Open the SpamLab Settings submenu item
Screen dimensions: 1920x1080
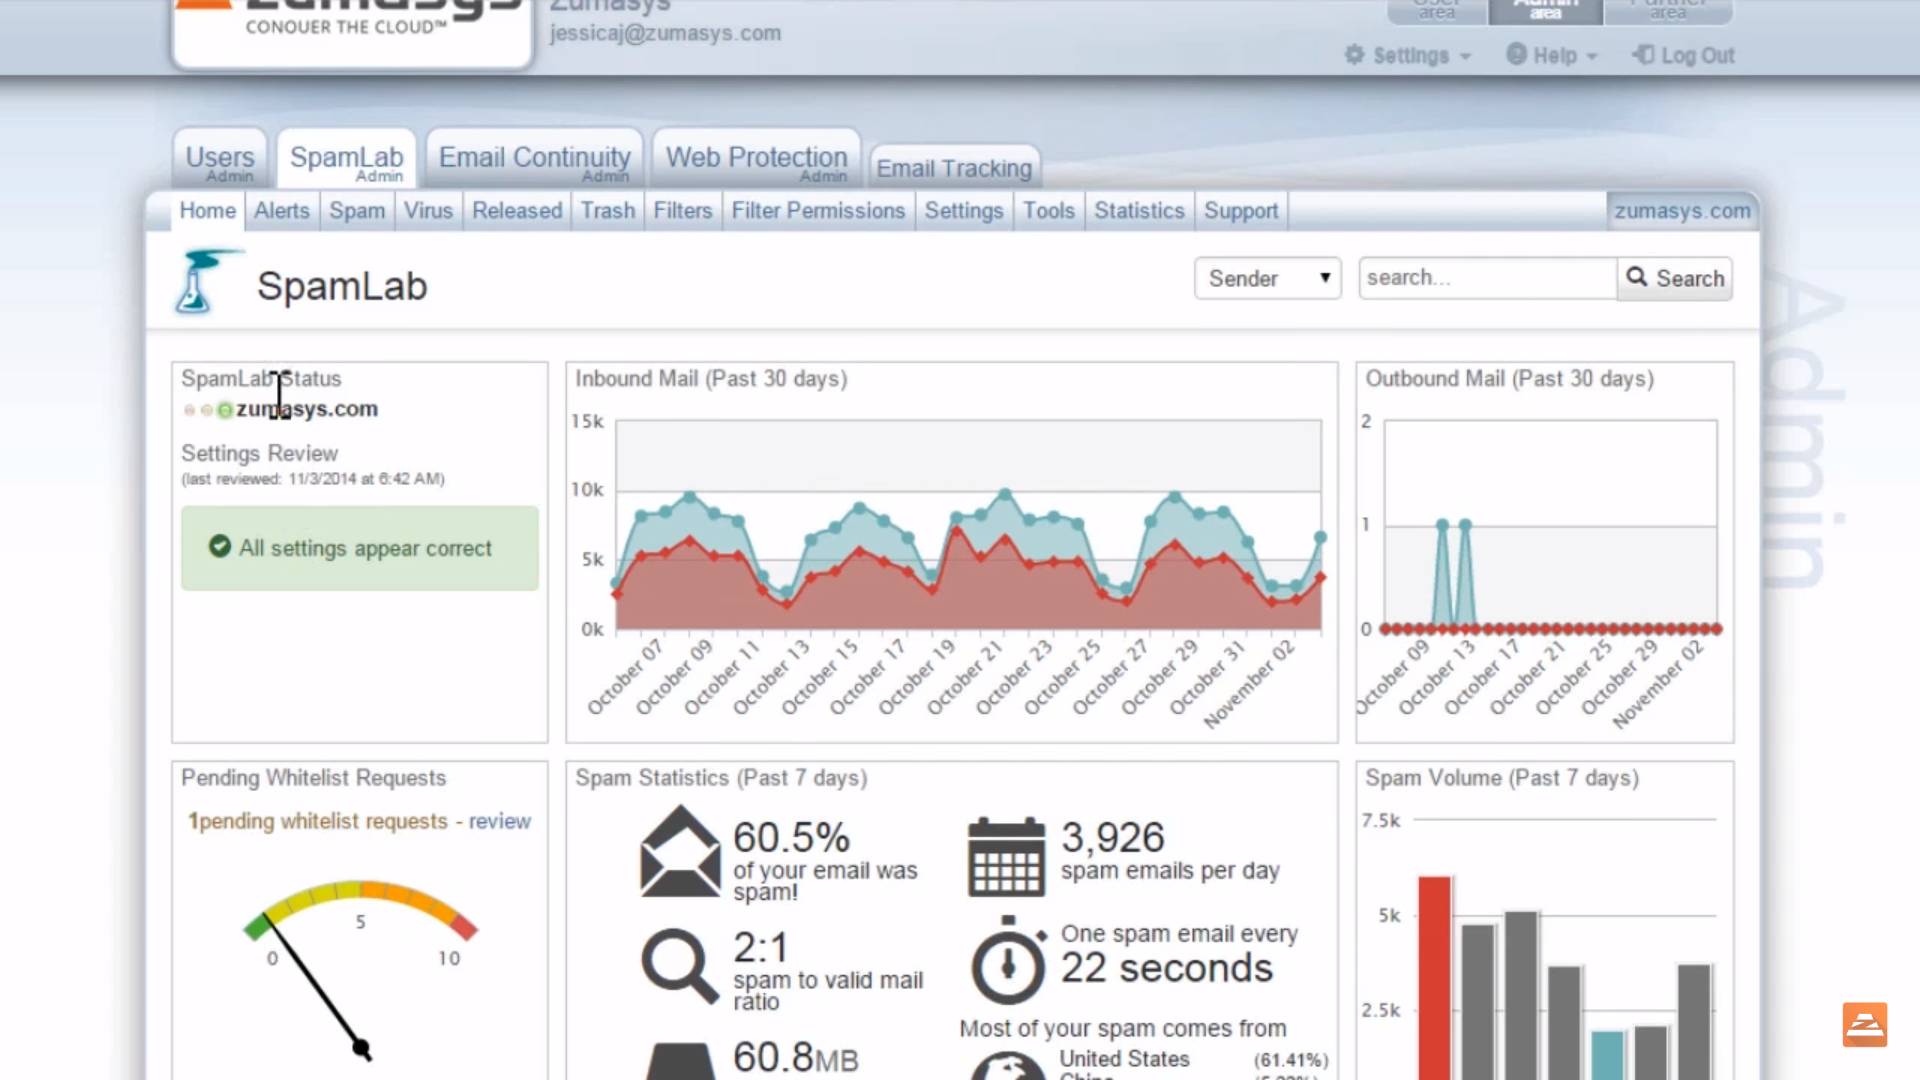[x=963, y=211]
